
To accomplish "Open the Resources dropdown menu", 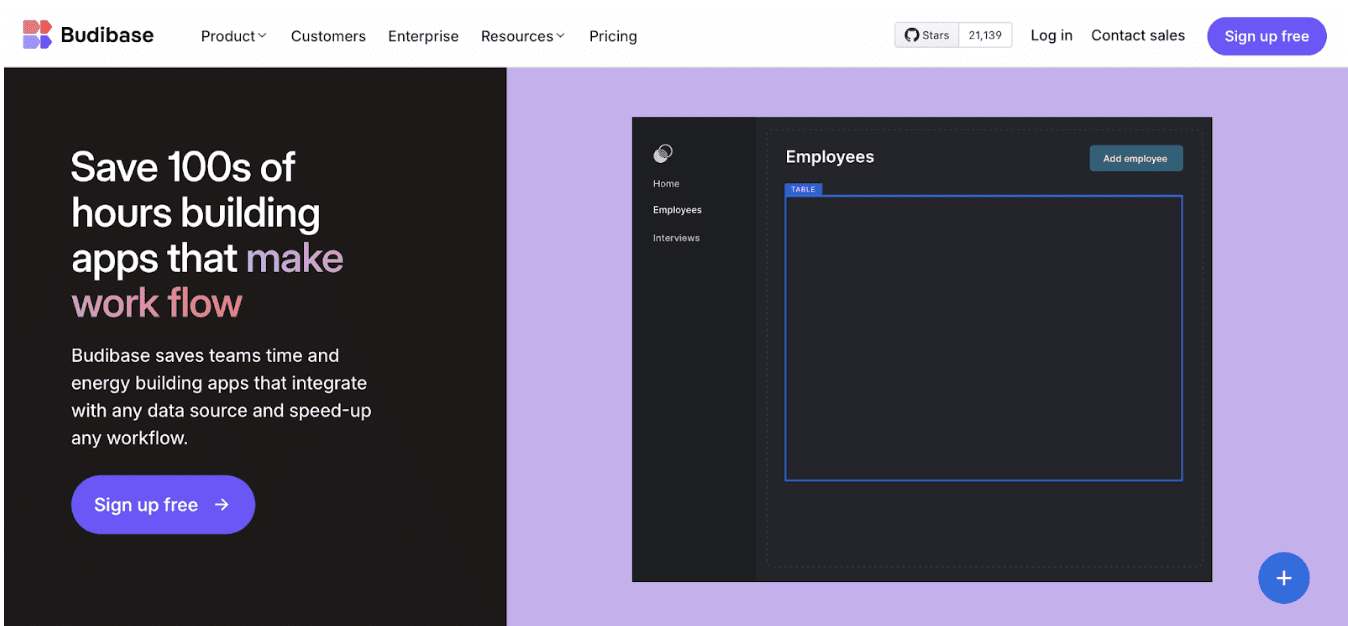I will point(523,36).
